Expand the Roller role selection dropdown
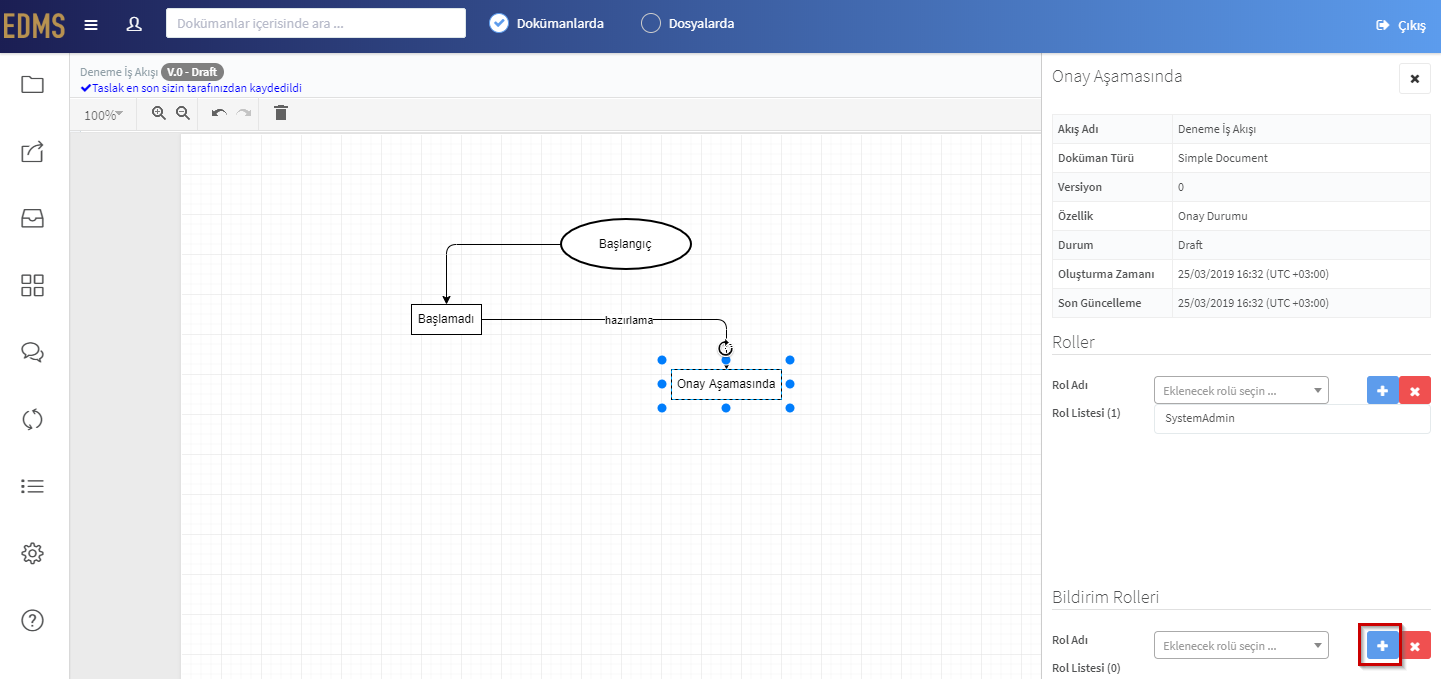This screenshot has height=679, width=1441. (1241, 390)
